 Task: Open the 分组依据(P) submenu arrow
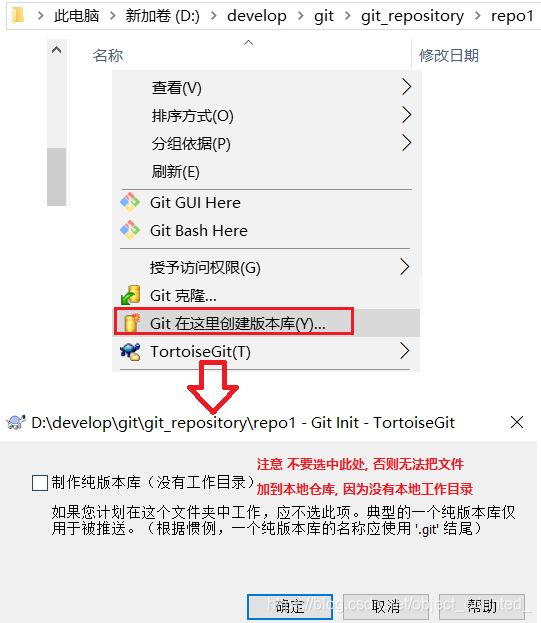coord(406,143)
